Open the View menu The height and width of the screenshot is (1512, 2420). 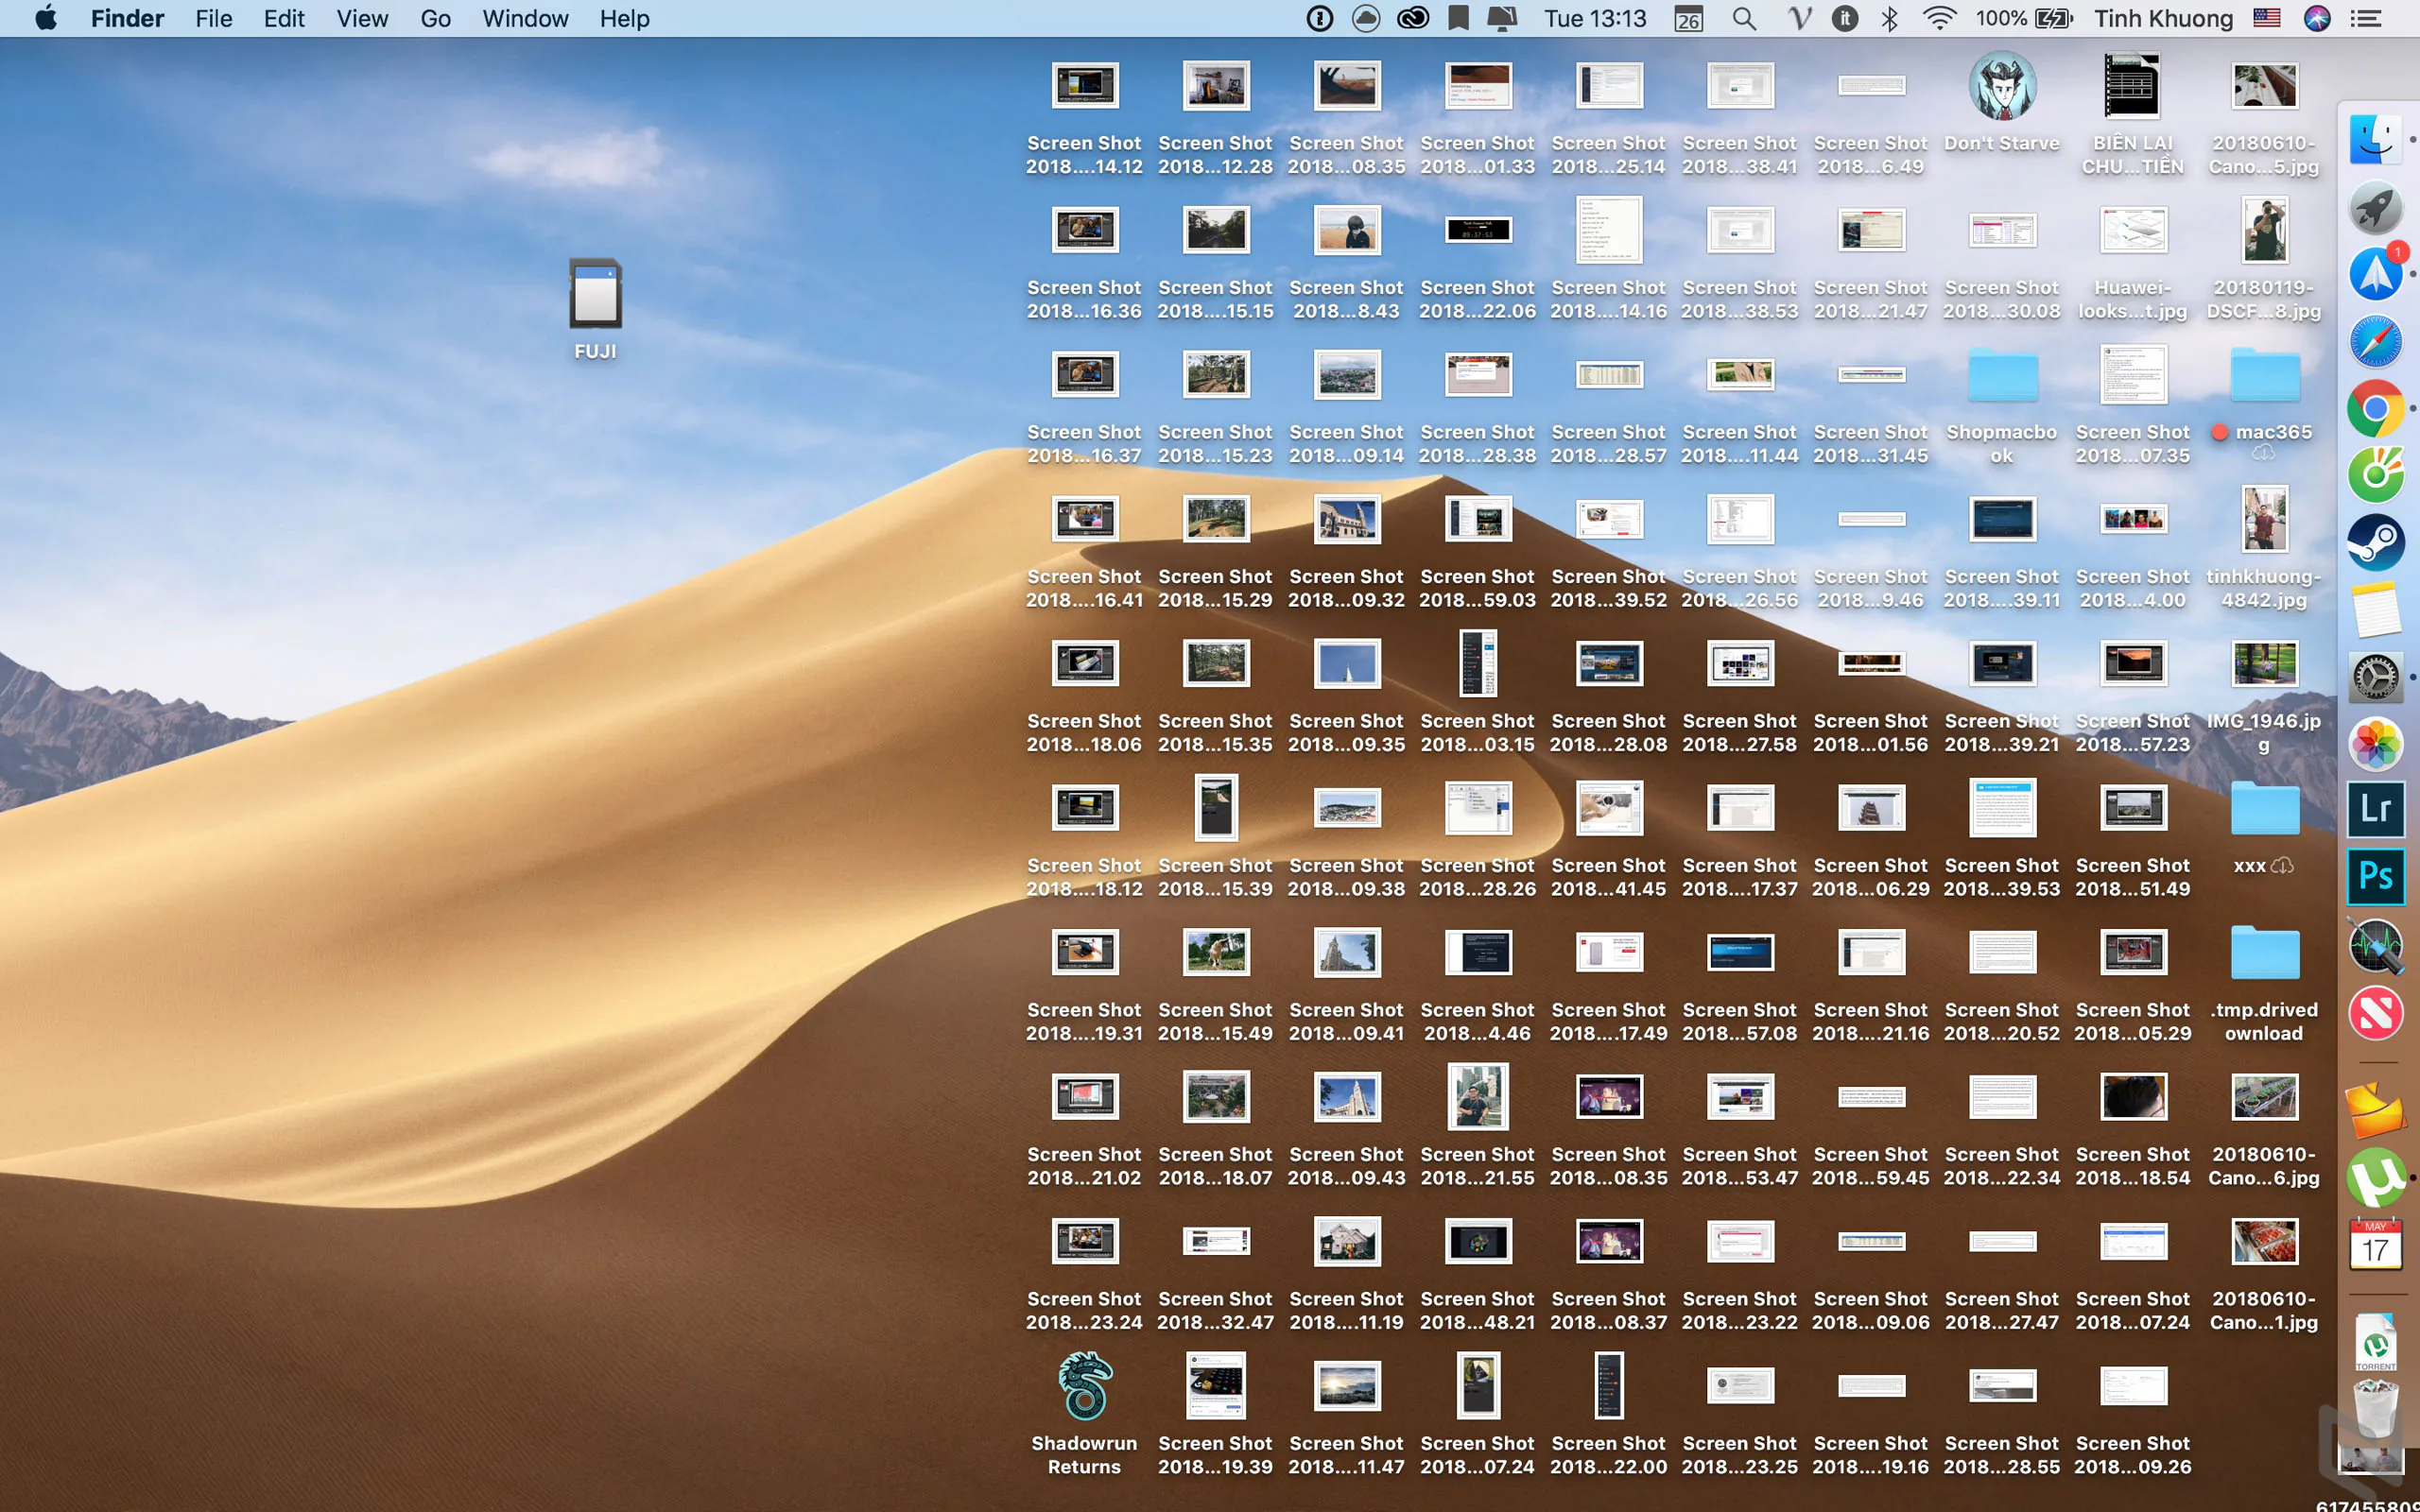pos(362,18)
